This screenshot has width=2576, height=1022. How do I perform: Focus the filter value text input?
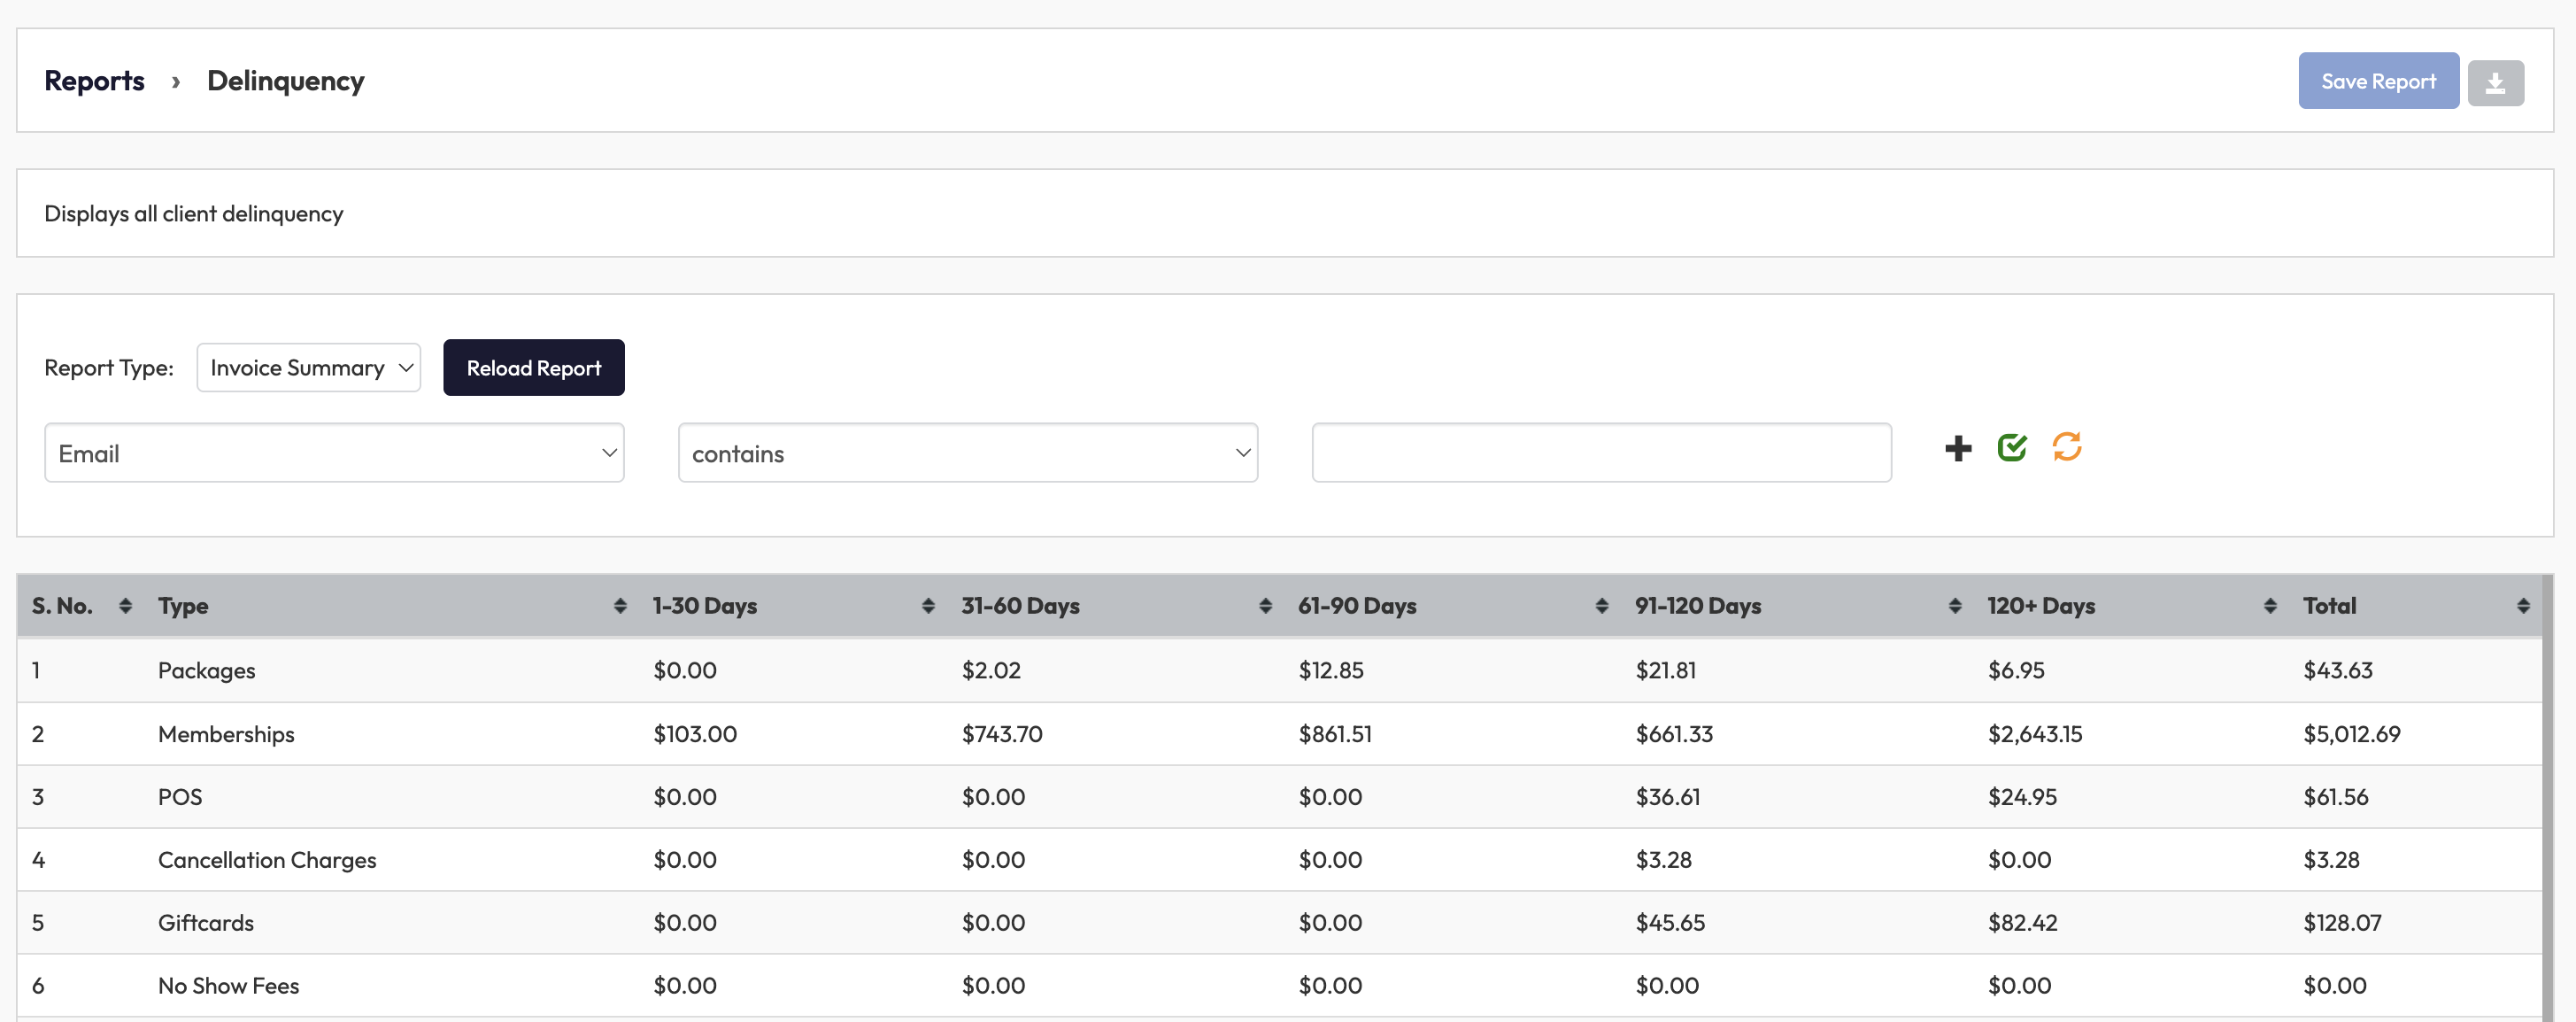[1601, 453]
